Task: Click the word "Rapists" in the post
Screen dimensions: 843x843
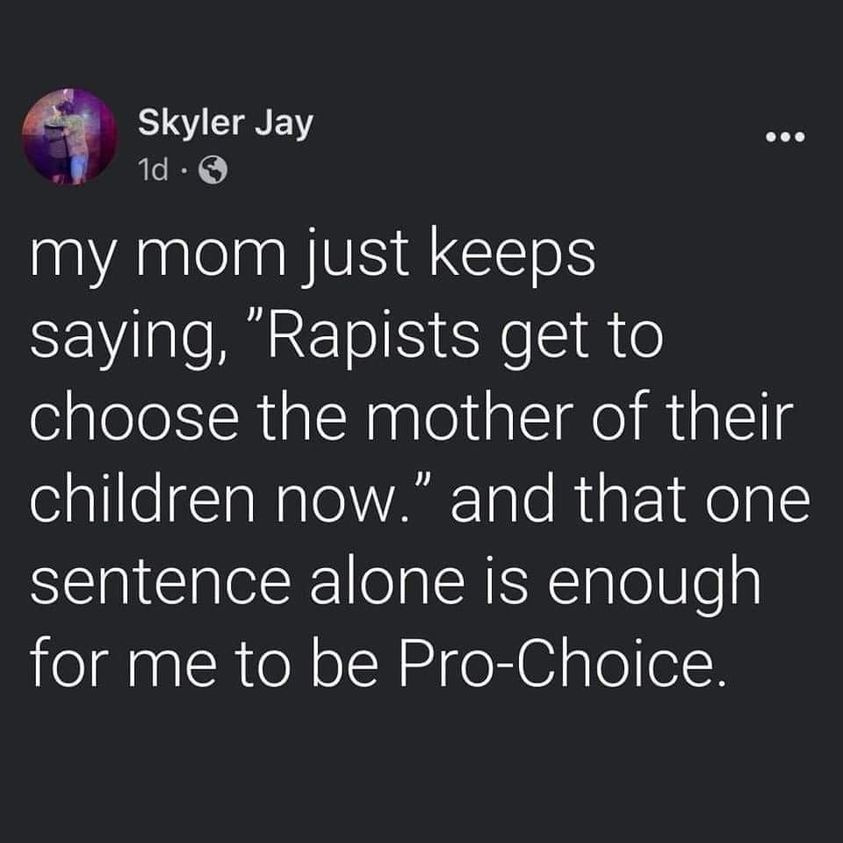Action: (x=374, y=340)
